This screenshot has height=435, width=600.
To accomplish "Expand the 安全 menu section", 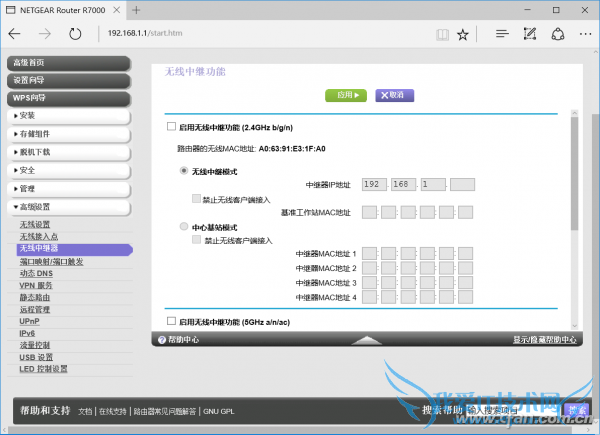I will coord(69,171).
